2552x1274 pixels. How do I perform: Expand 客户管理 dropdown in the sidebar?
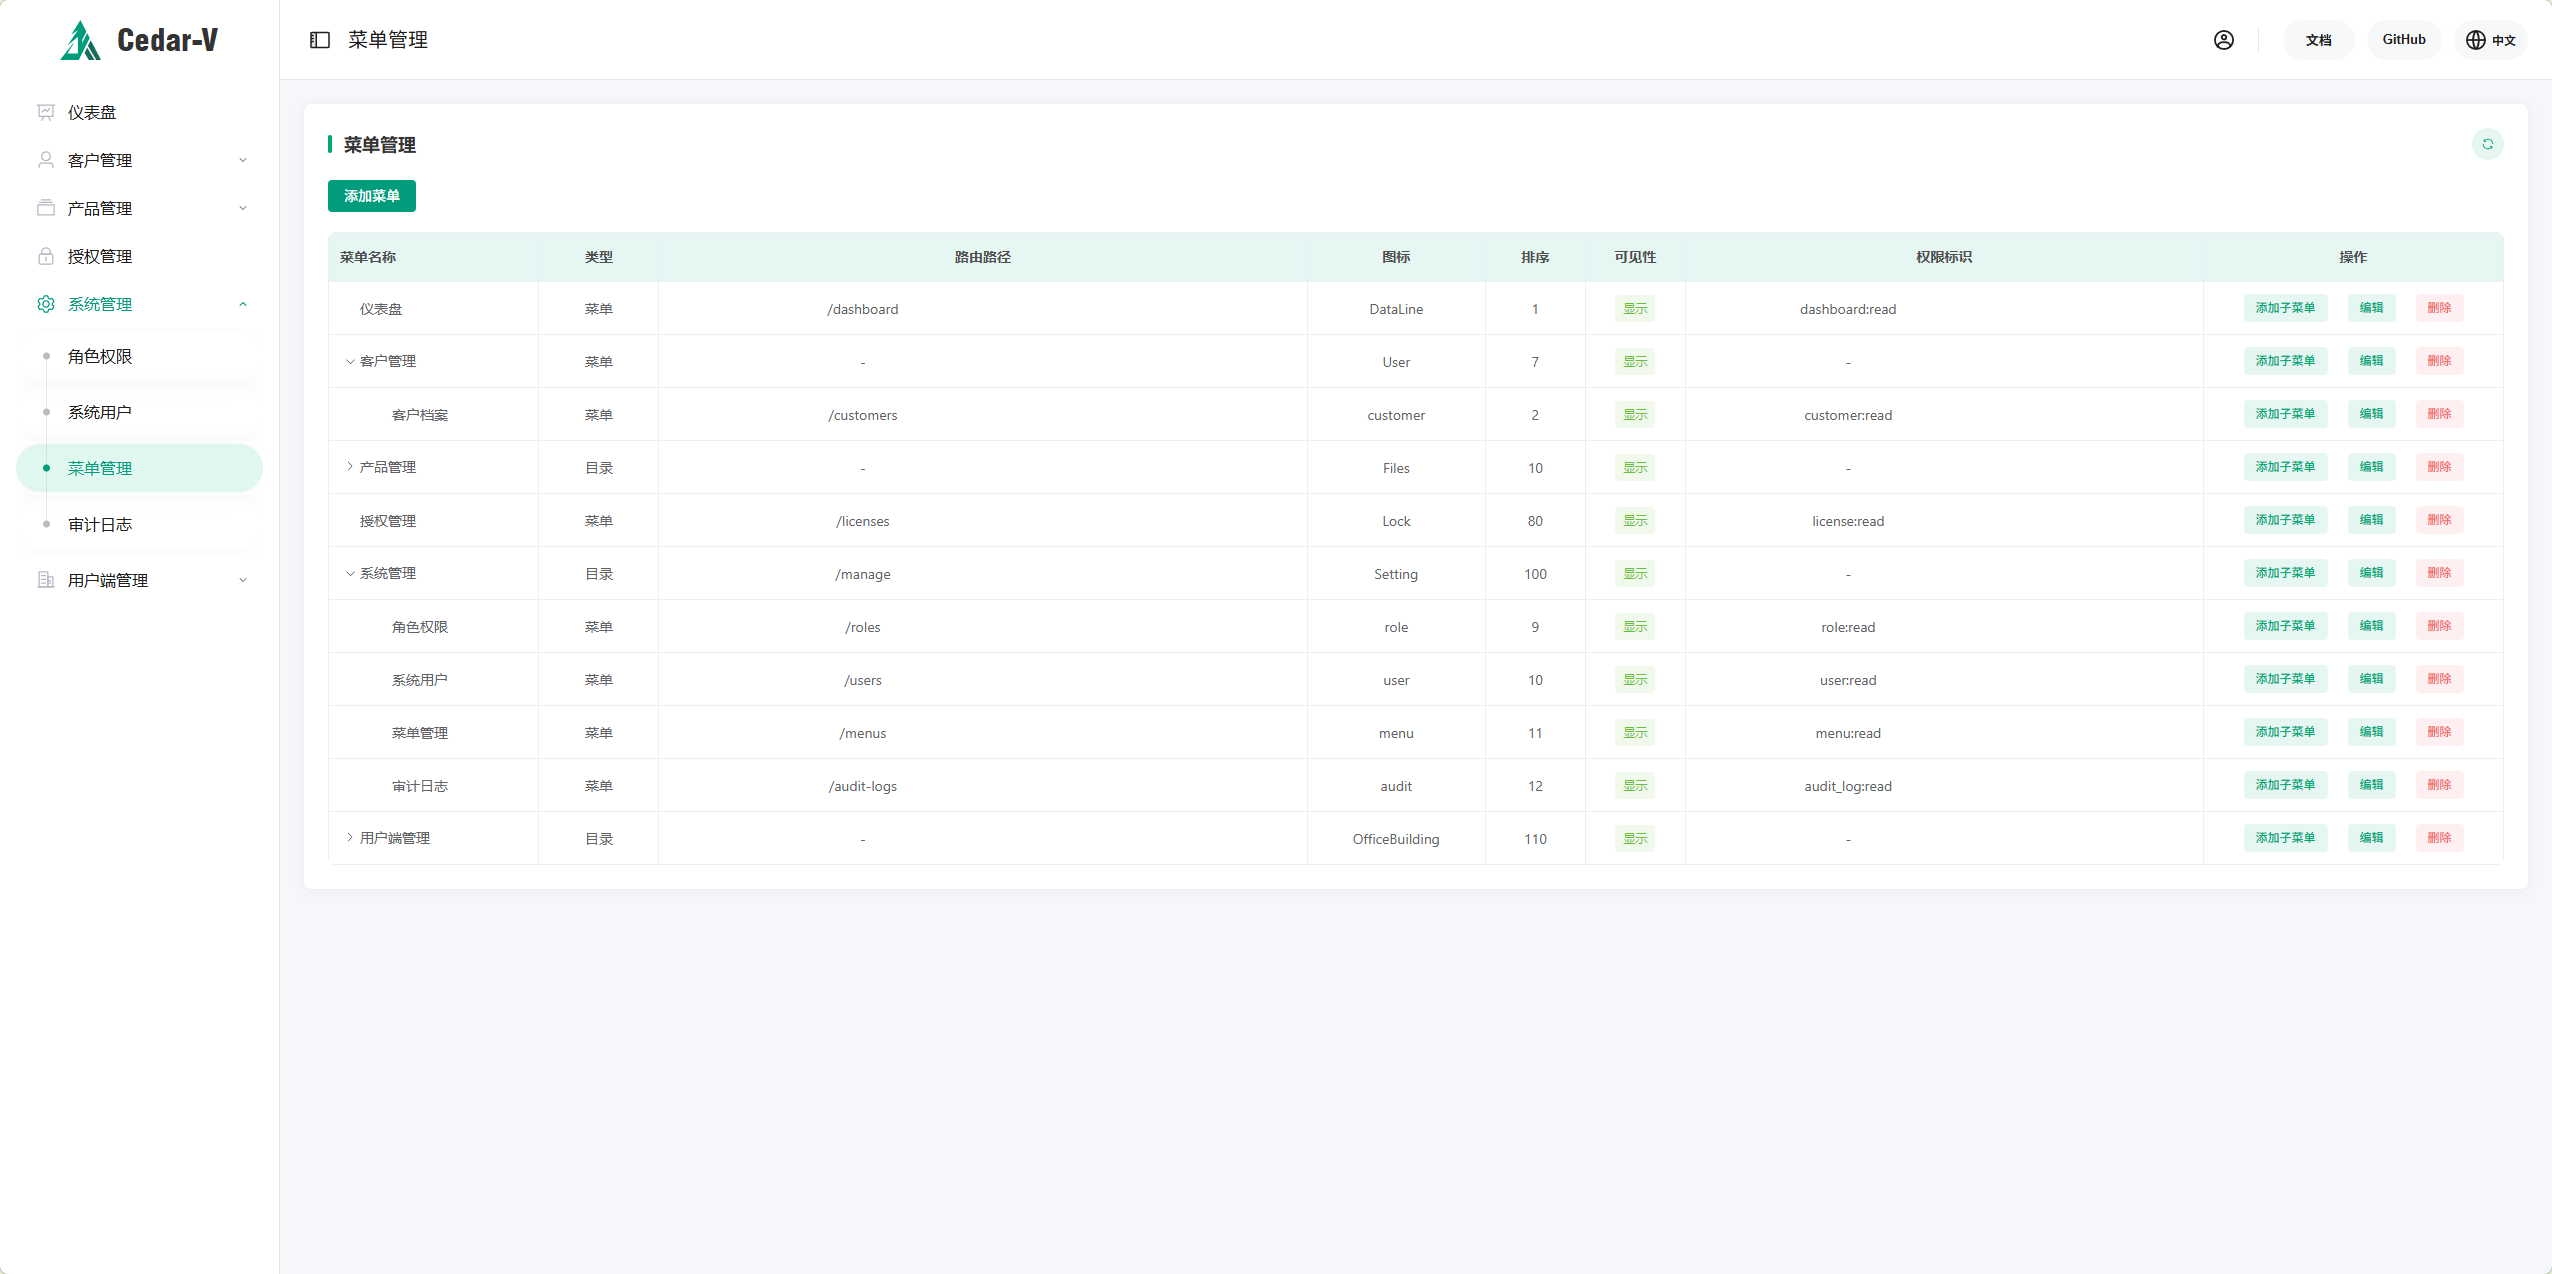click(242, 160)
